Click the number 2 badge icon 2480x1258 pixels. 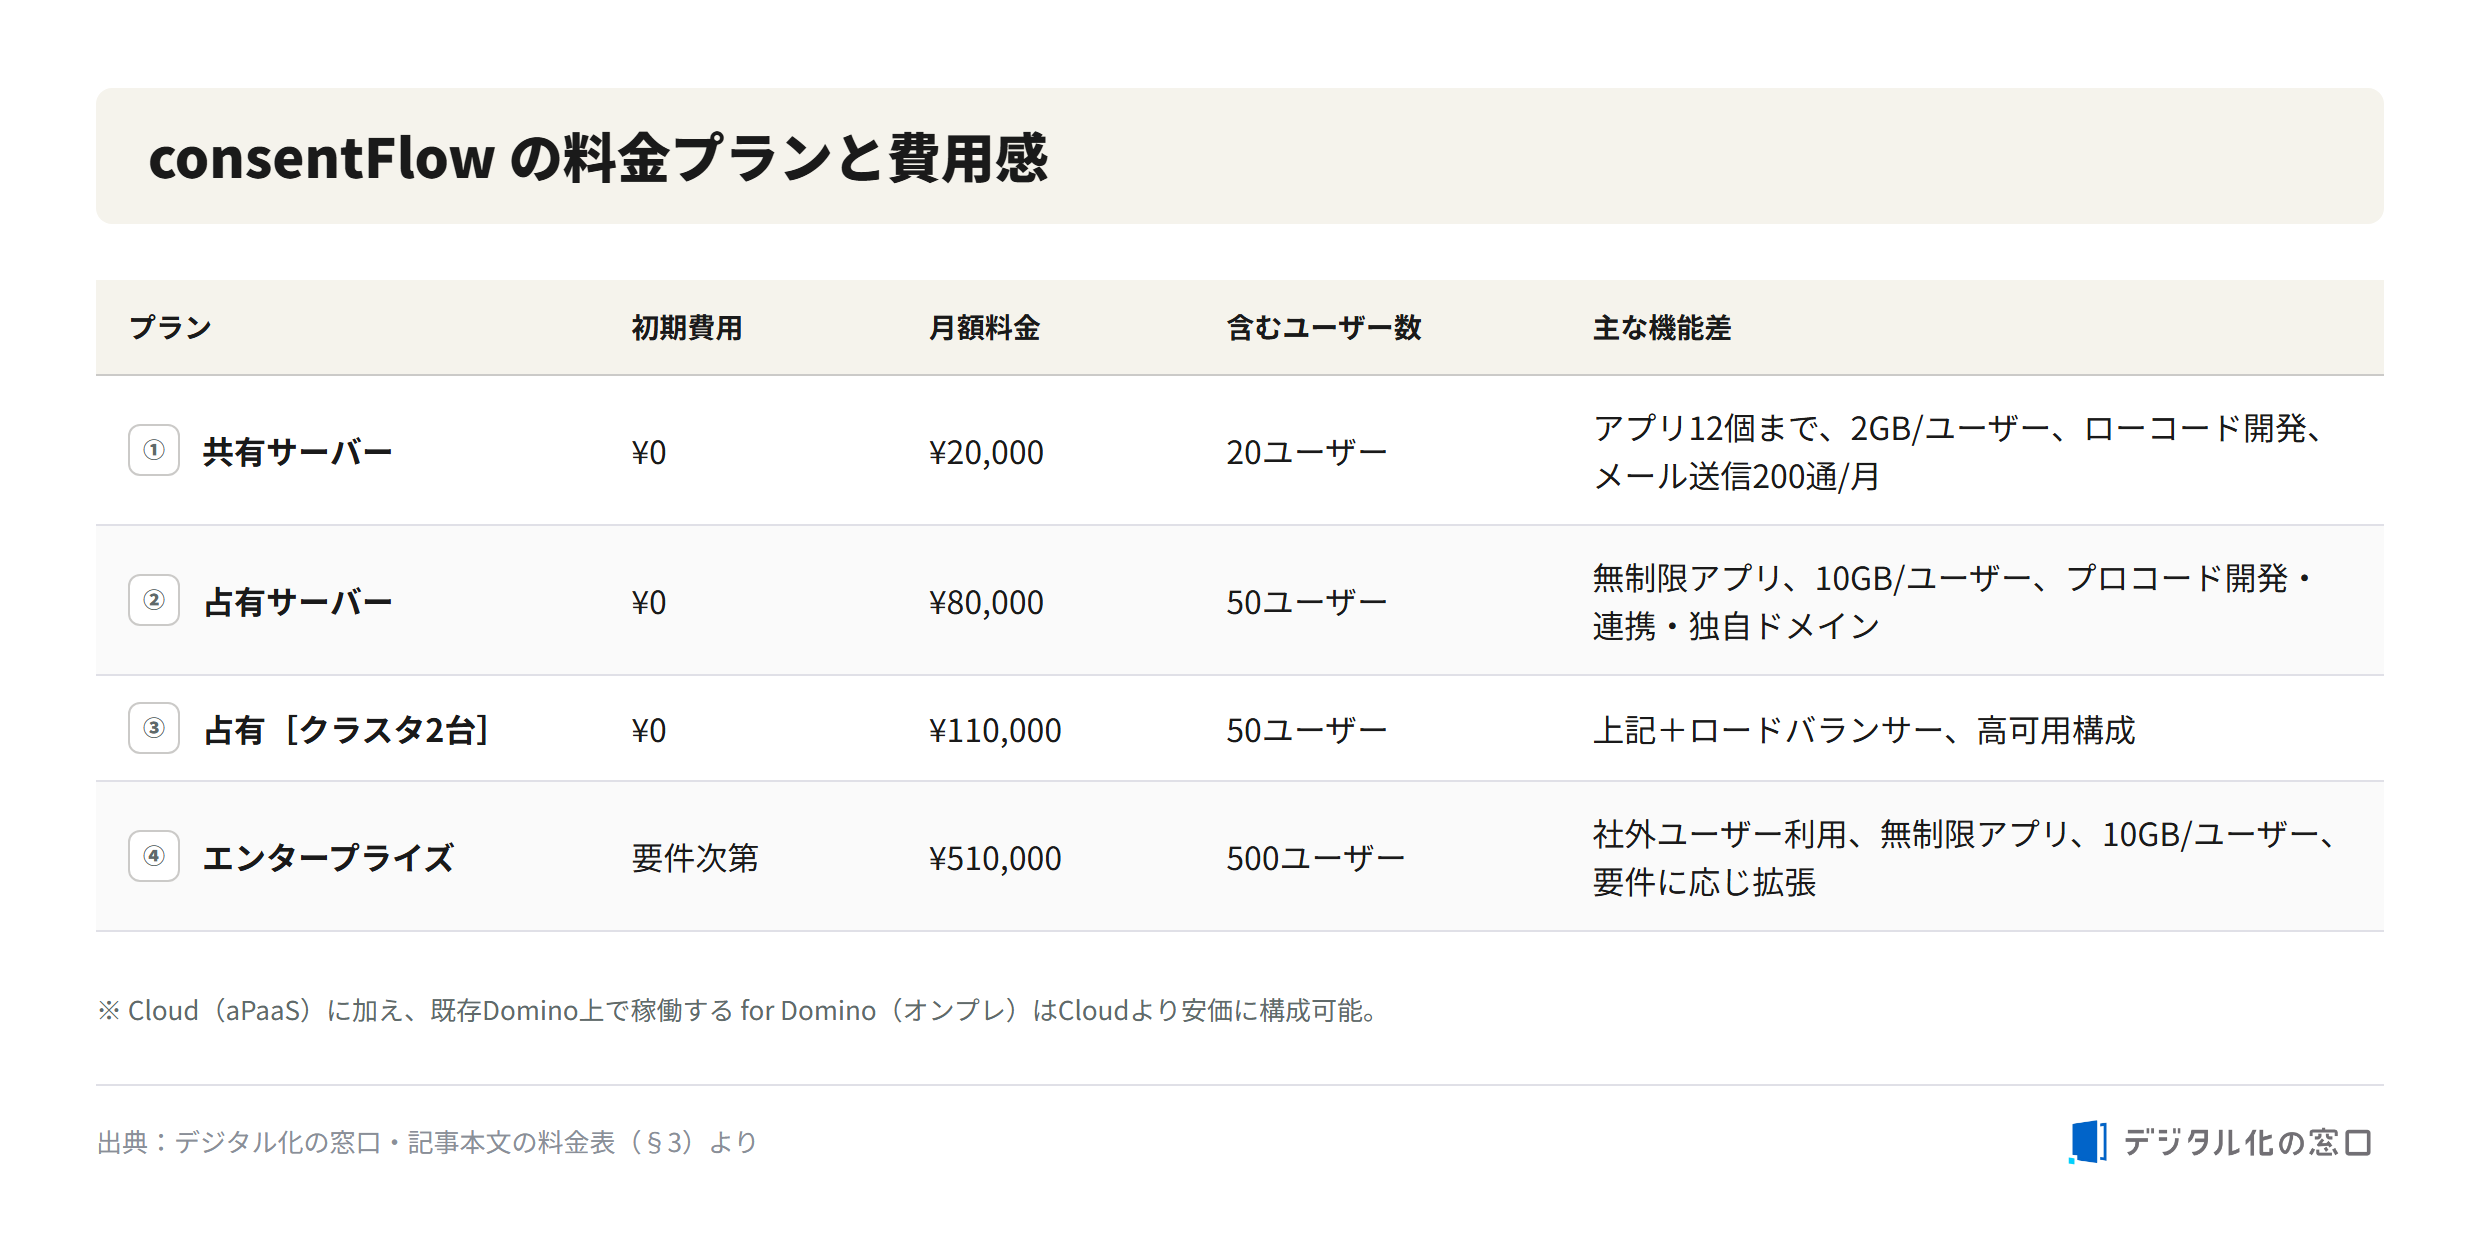click(x=154, y=600)
